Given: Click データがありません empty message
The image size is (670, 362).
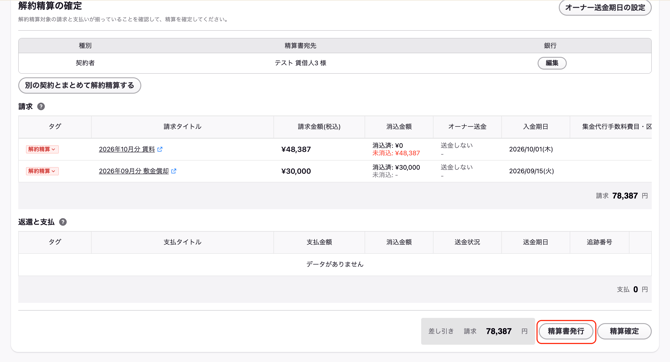Looking at the screenshot, I should tap(335, 264).
